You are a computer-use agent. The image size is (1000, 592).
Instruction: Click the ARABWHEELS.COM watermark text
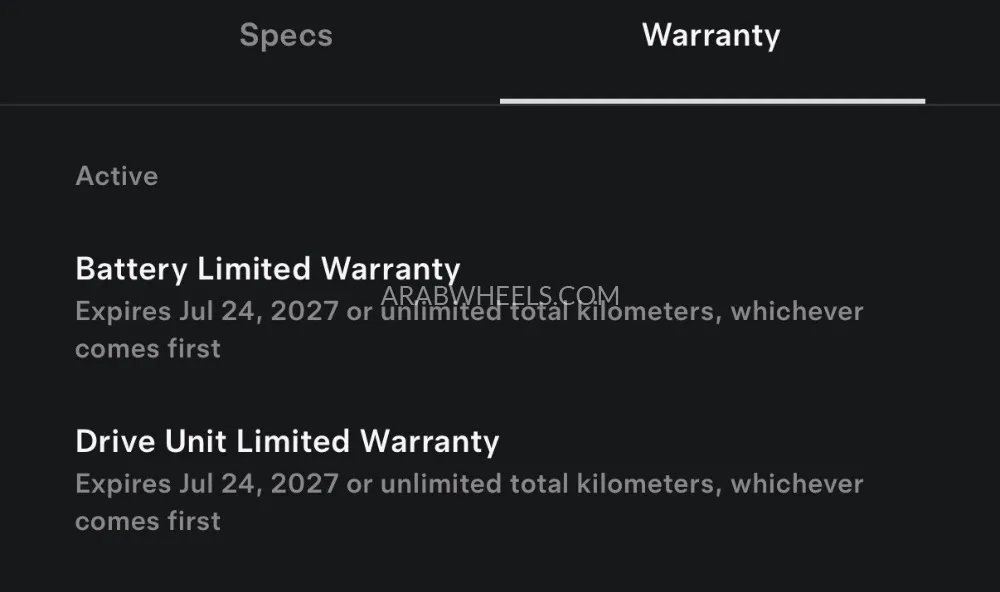[x=500, y=296]
